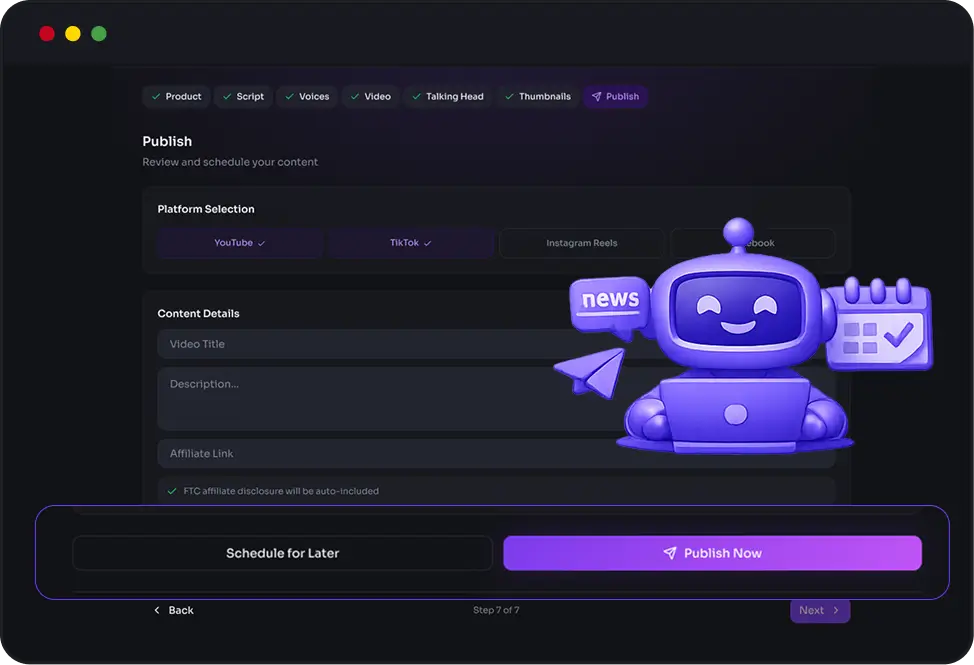Click the FTC affiliate disclosure notice text
Image resolution: width=974 pixels, height=665 pixels.
point(281,491)
